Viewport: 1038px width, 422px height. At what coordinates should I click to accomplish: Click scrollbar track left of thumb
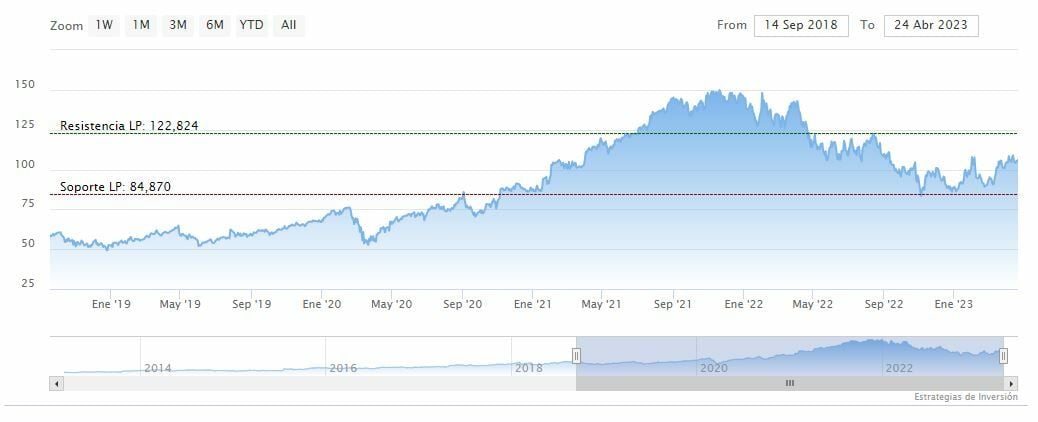[x=320, y=384]
